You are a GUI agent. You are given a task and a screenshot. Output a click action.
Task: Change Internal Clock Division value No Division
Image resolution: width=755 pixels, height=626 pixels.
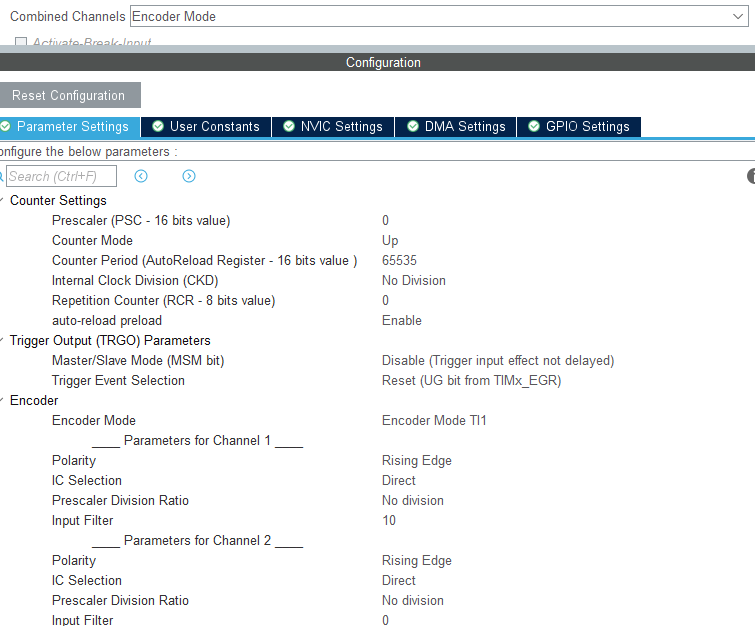click(x=414, y=281)
